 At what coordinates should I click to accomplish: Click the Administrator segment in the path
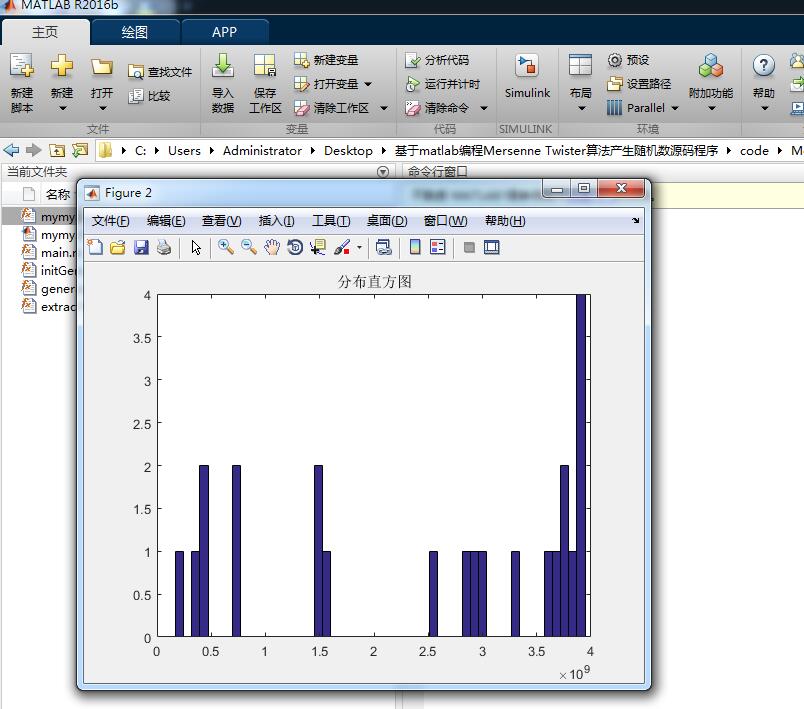(x=262, y=151)
